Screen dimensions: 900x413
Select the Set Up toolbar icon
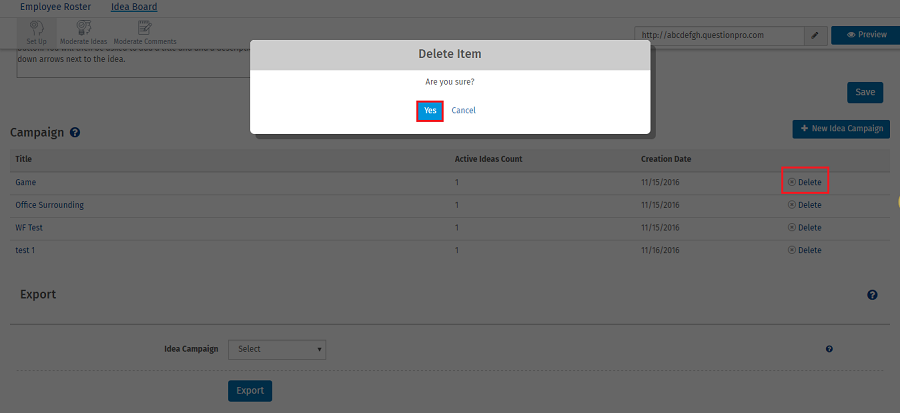click(37, 33)
